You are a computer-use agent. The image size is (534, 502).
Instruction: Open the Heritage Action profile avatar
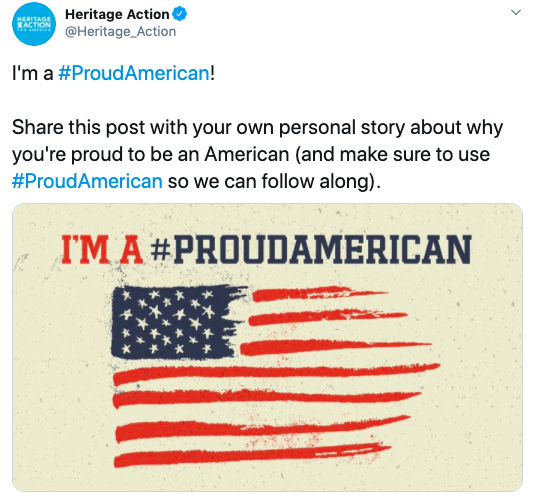33,24
